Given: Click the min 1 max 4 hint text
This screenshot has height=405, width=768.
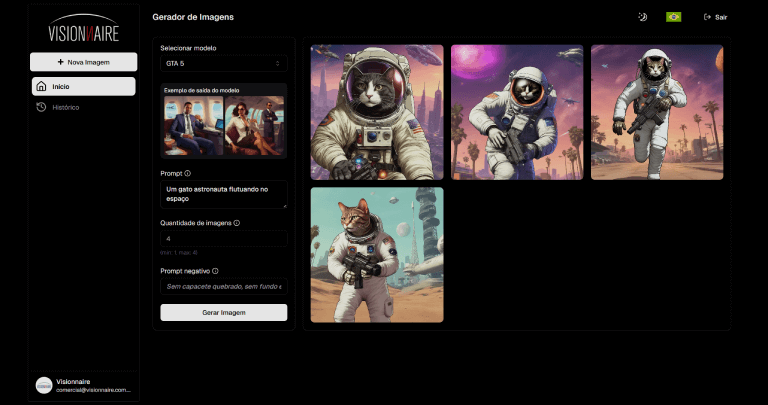Looking at the screenshot, I should [x=179, y=253].
